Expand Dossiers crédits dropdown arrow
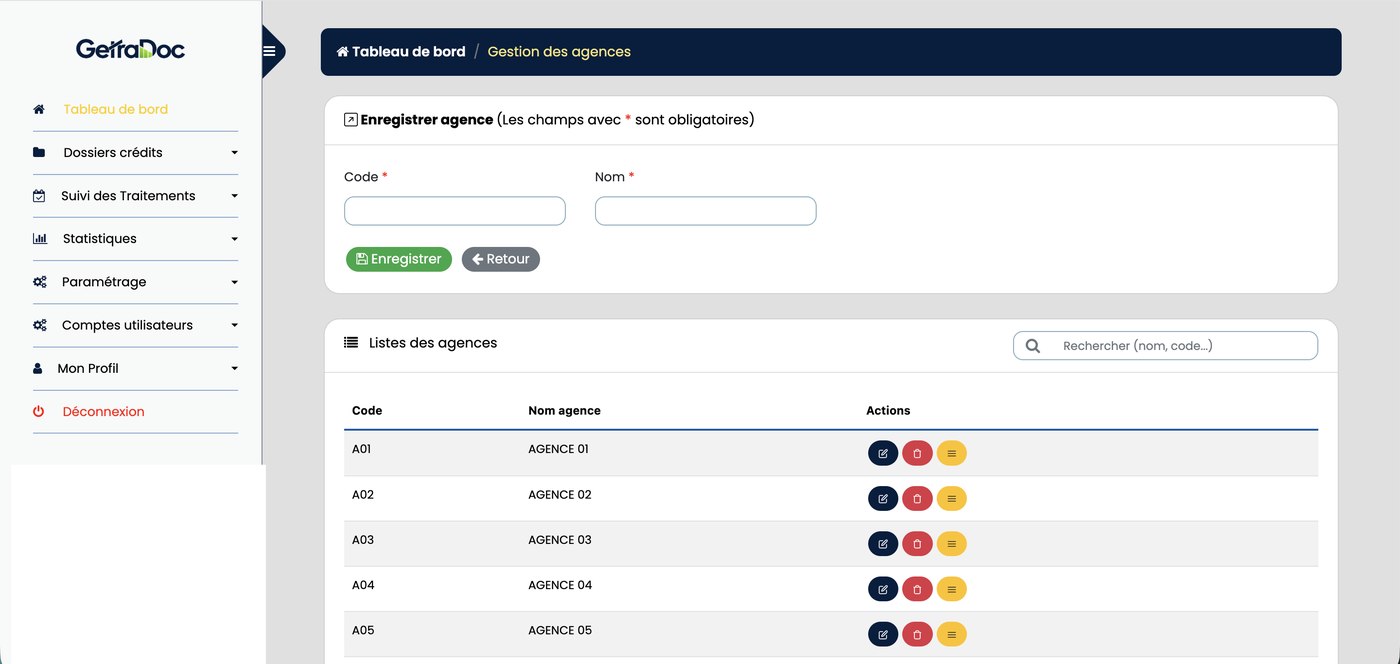 tap(234, 153)
